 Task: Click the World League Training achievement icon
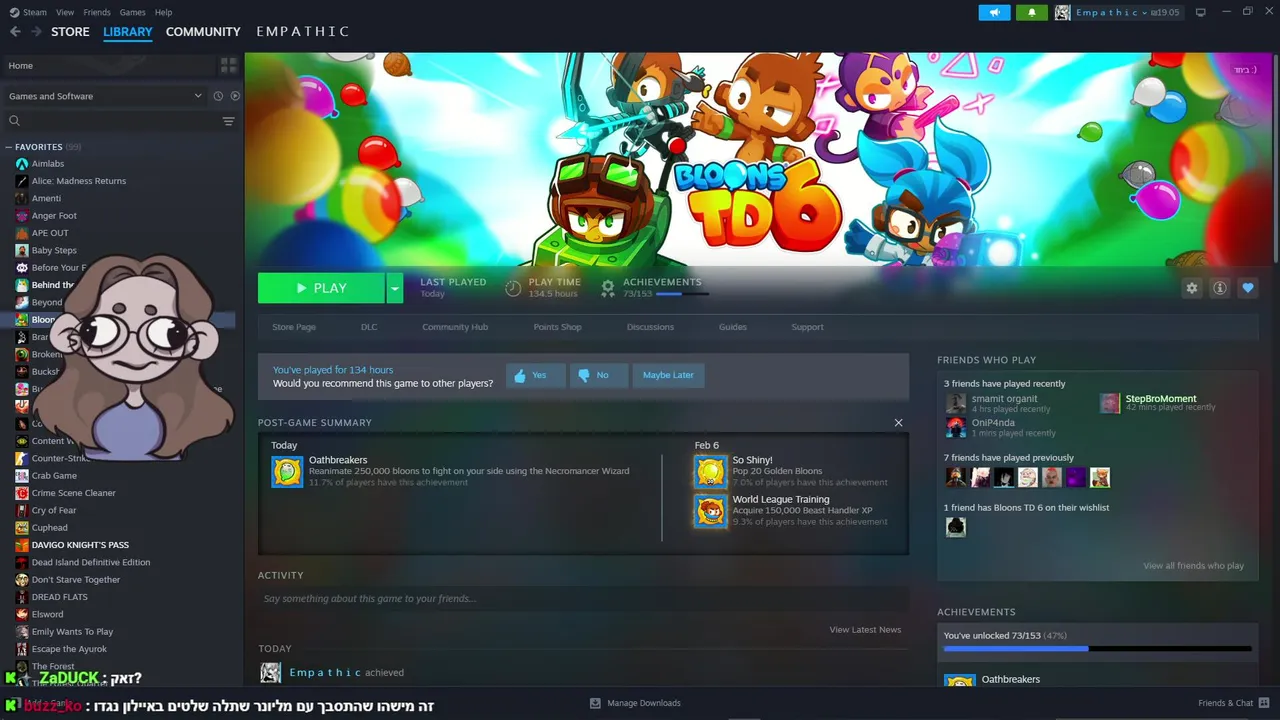[711, 510]
